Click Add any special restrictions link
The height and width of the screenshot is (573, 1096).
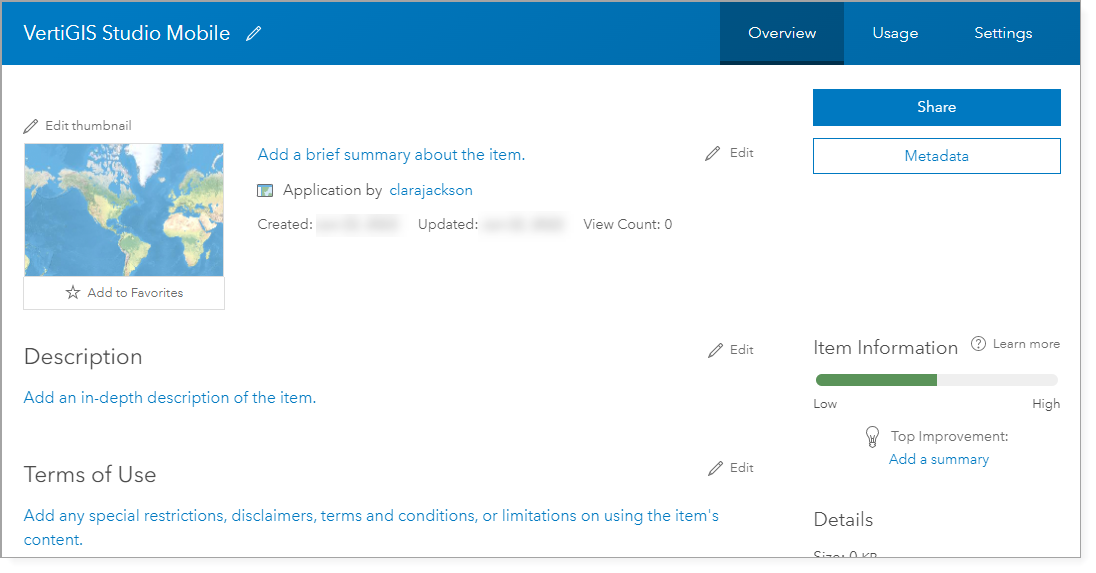(371, 528)
